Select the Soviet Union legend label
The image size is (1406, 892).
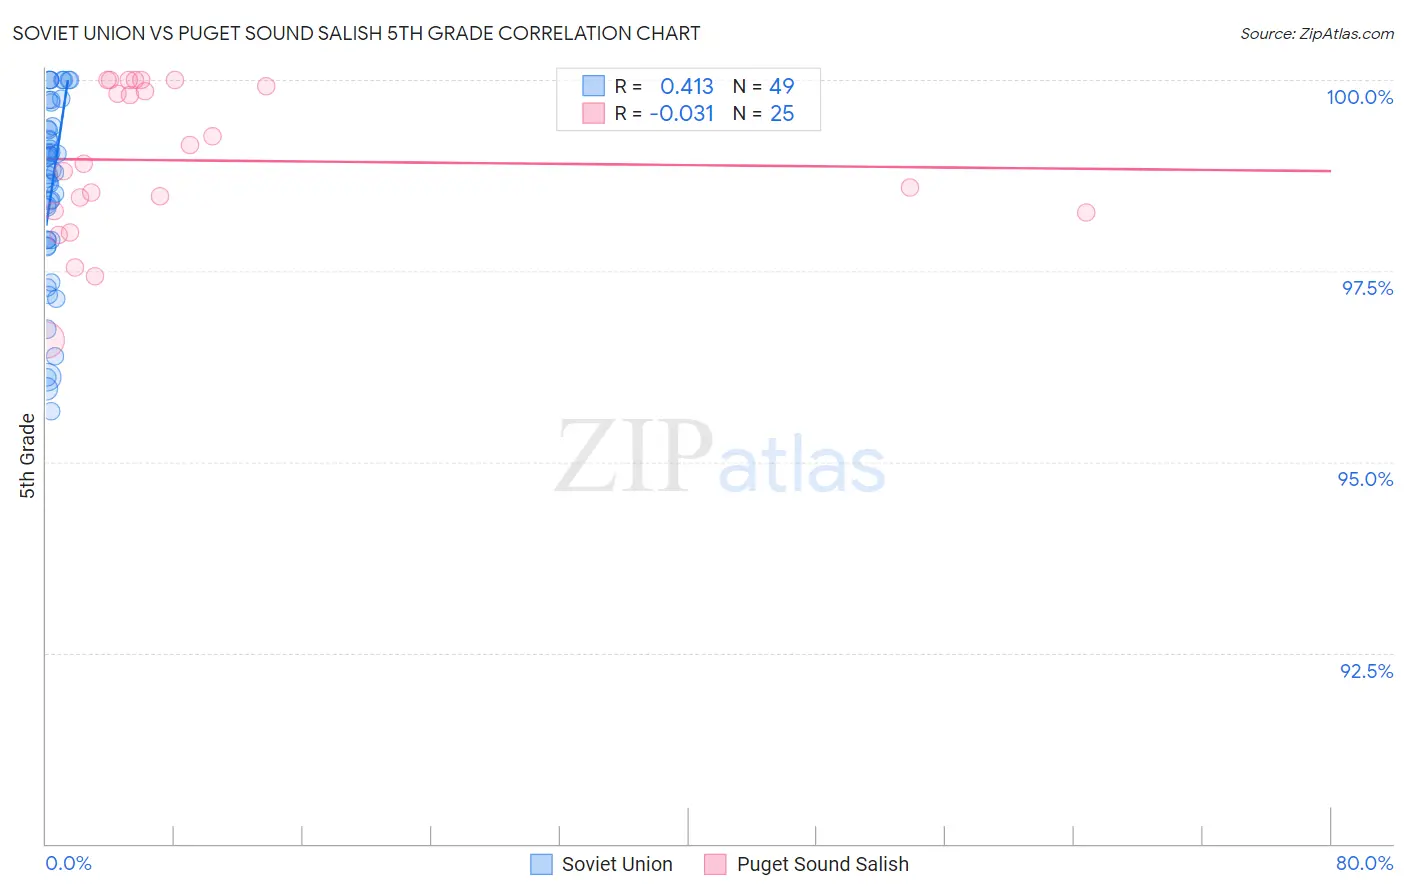617,864
